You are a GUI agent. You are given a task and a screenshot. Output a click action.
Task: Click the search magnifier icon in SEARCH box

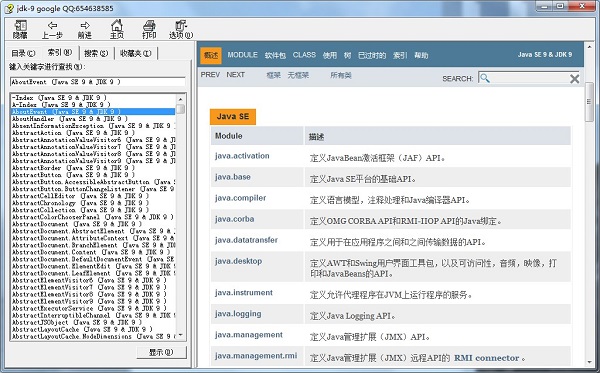coord(485,78)
